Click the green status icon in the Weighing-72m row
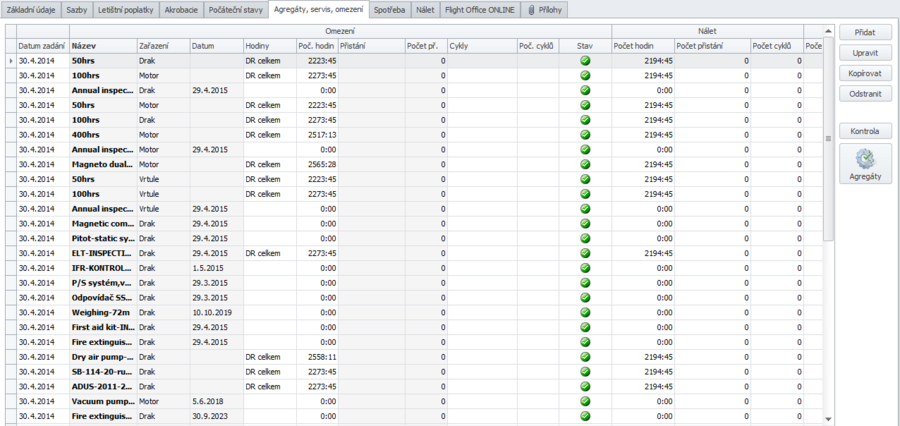Screen dimensions: 900x426 pyautogui.click(x=585, y=312)
